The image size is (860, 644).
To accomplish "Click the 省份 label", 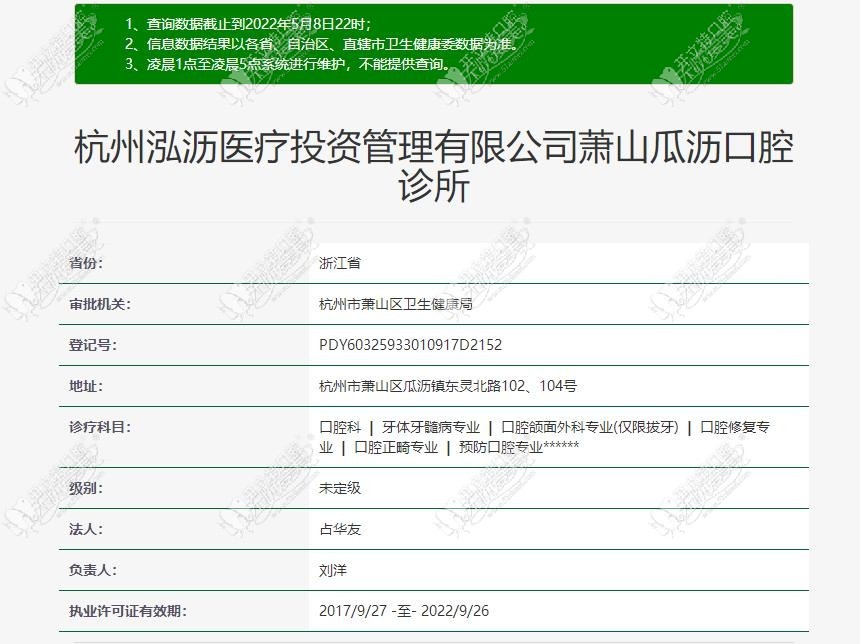I will pyautogui.click(x=86, y=263).
